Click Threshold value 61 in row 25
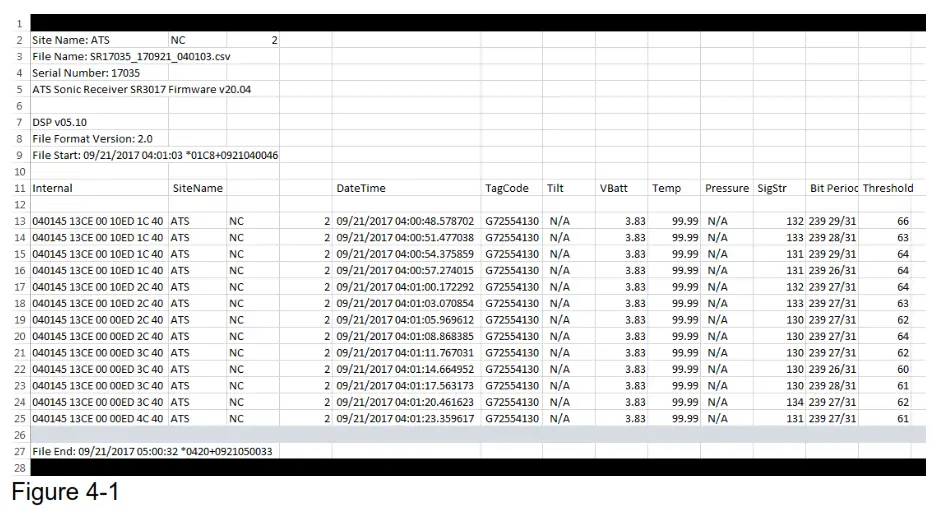Viewport: 935px width, 509px height. click(x=885, y=418)
